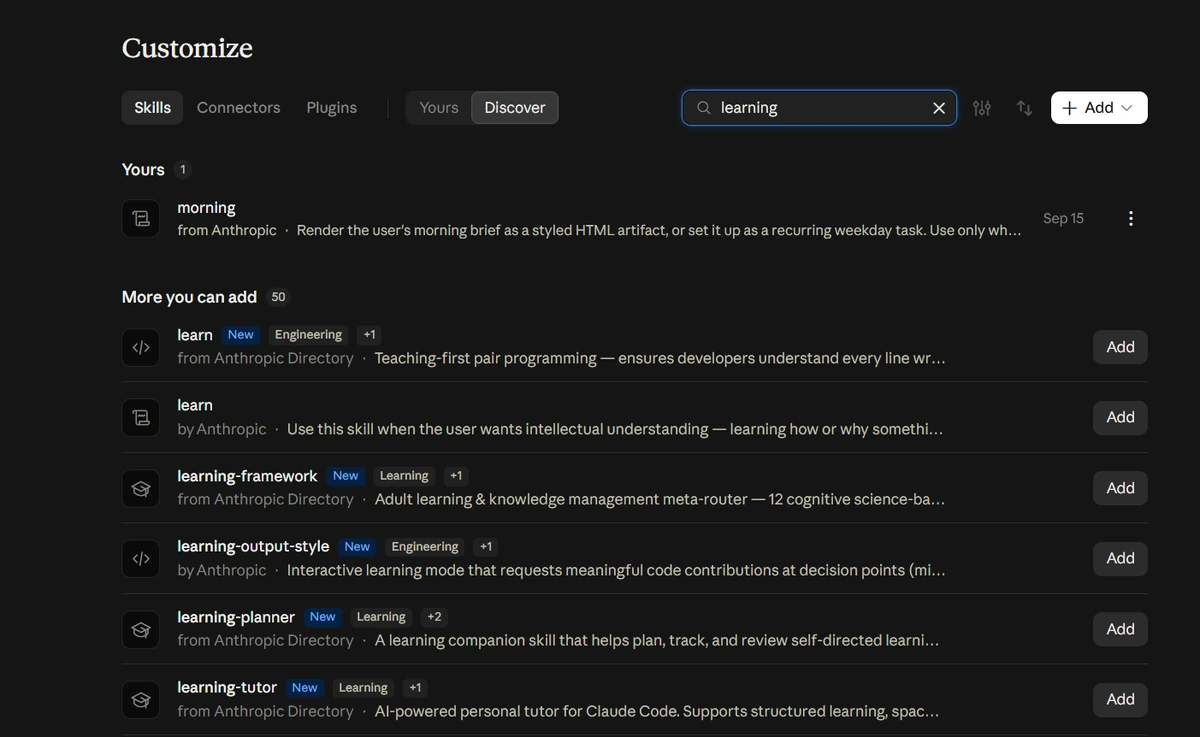Add the Teaching-first pair programming learn skill
Image resolution: width=1200 pixels, height=737 pixels.
(x=1120, y=347)
